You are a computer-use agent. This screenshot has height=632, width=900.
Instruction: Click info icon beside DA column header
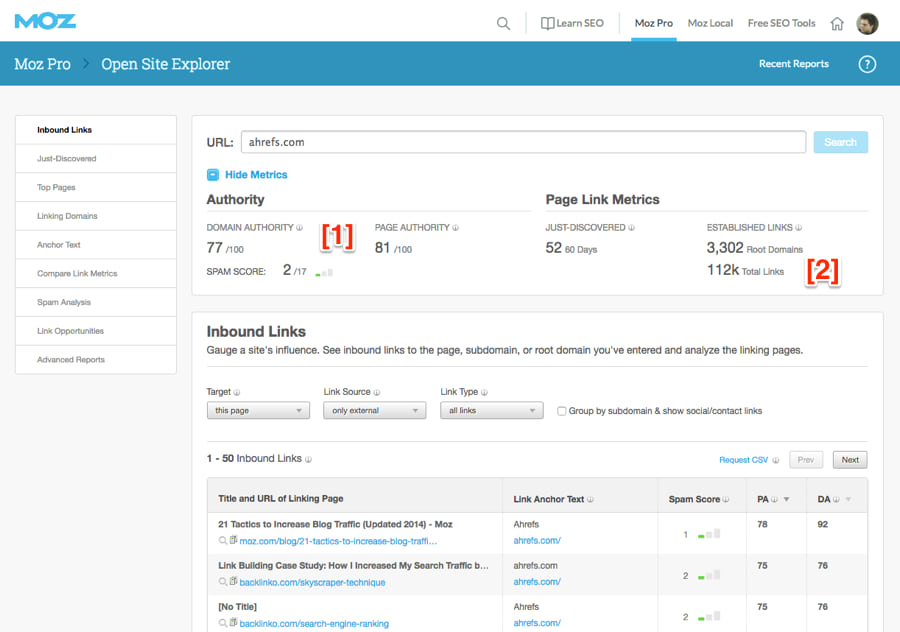[836, 499]
